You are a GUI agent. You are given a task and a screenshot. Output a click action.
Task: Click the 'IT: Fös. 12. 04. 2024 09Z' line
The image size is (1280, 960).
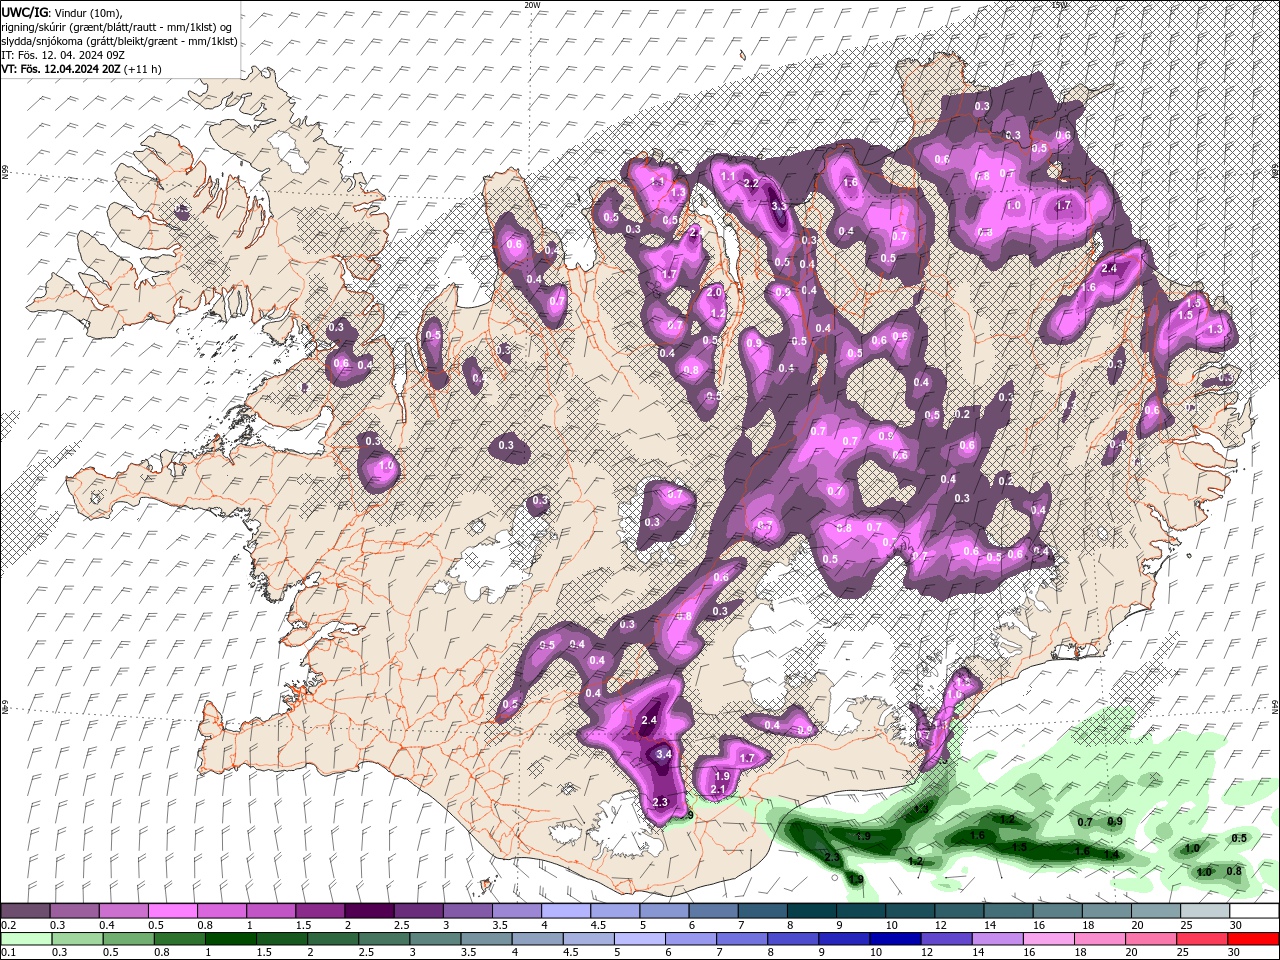point(62,55)
